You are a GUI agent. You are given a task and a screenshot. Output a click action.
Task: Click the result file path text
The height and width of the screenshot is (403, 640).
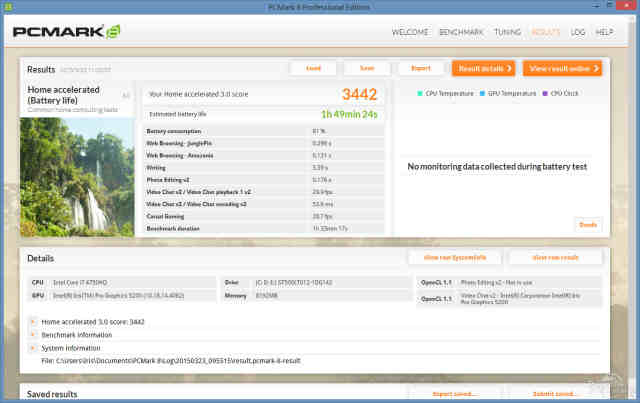point(171,361)
